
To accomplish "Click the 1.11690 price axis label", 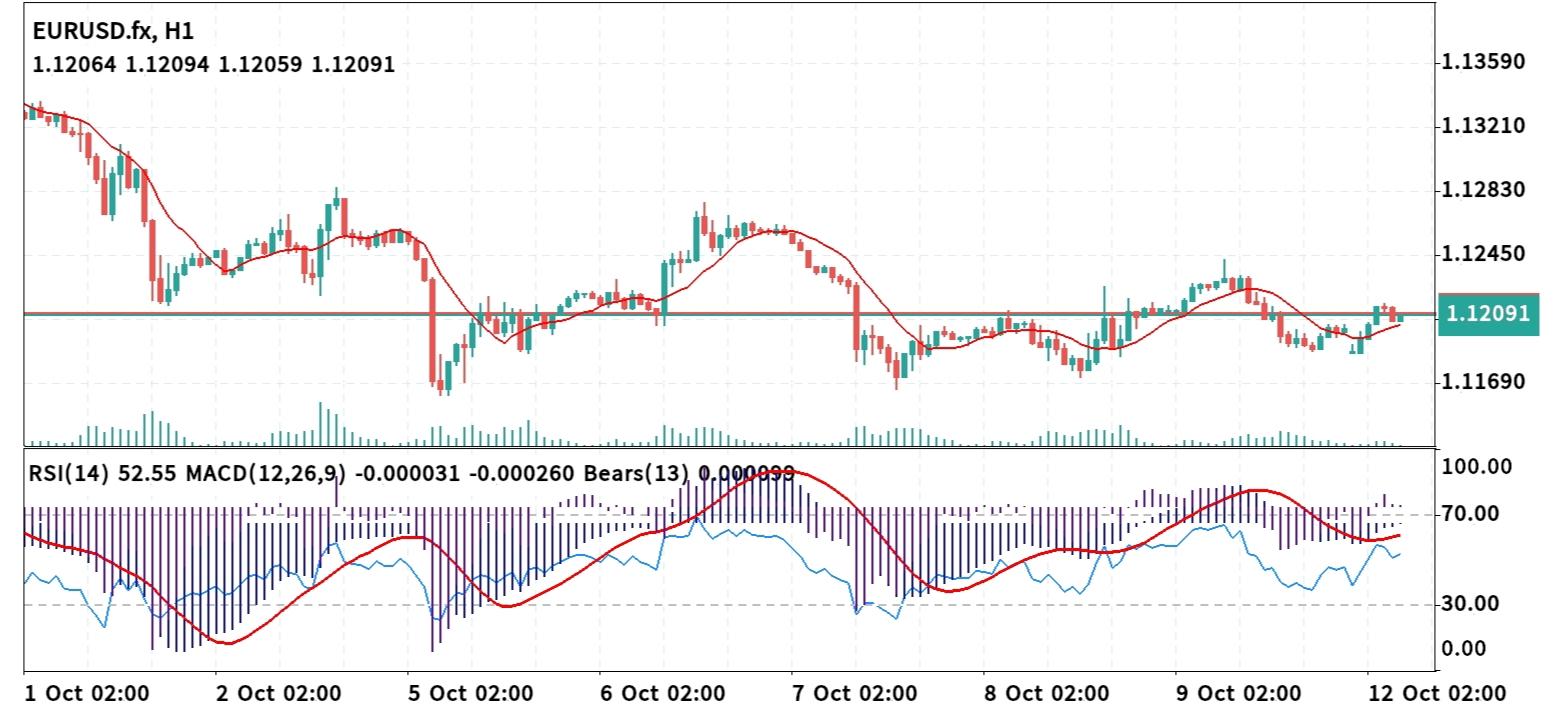I will click(1483, 382).
